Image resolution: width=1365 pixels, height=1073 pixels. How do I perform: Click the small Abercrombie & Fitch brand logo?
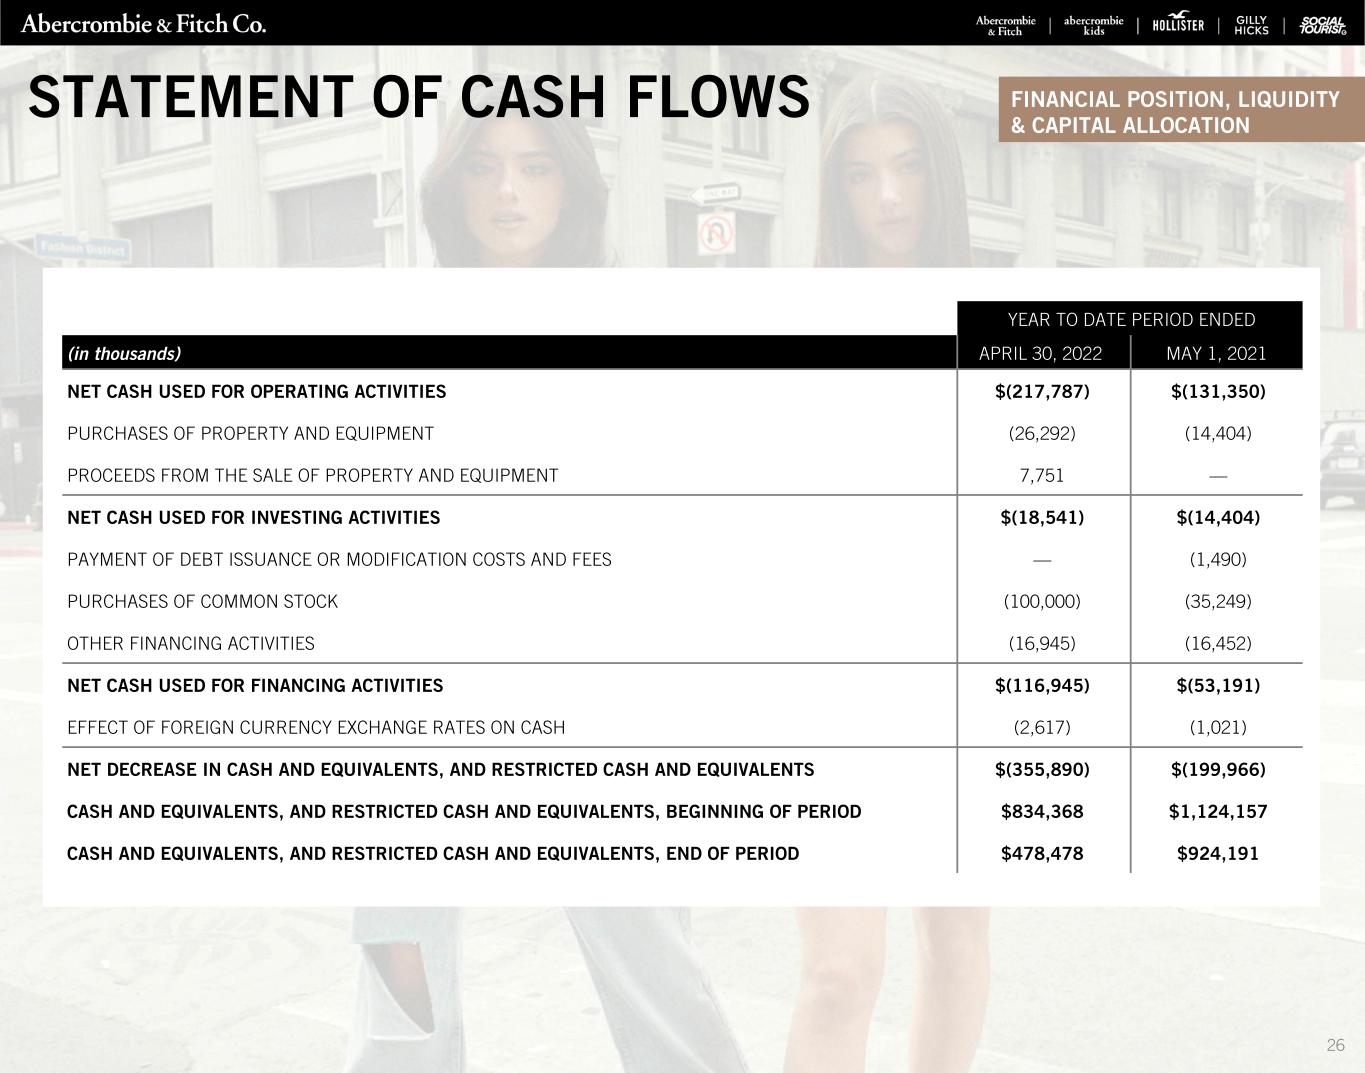click(x=1005, y=26)
